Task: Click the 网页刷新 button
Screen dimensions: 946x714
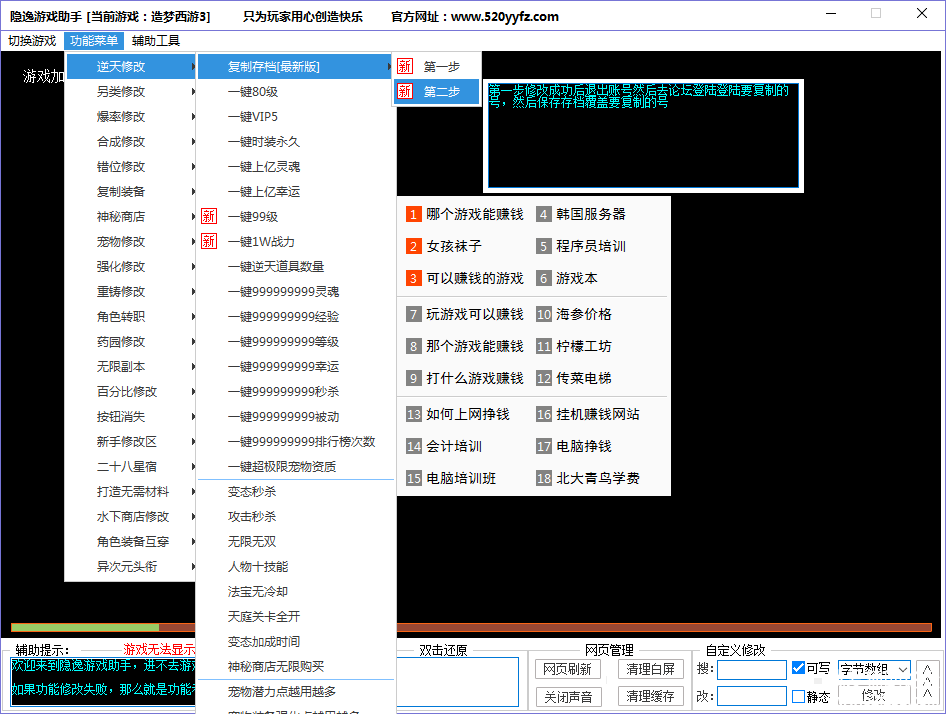Action: tap(567, 669)
